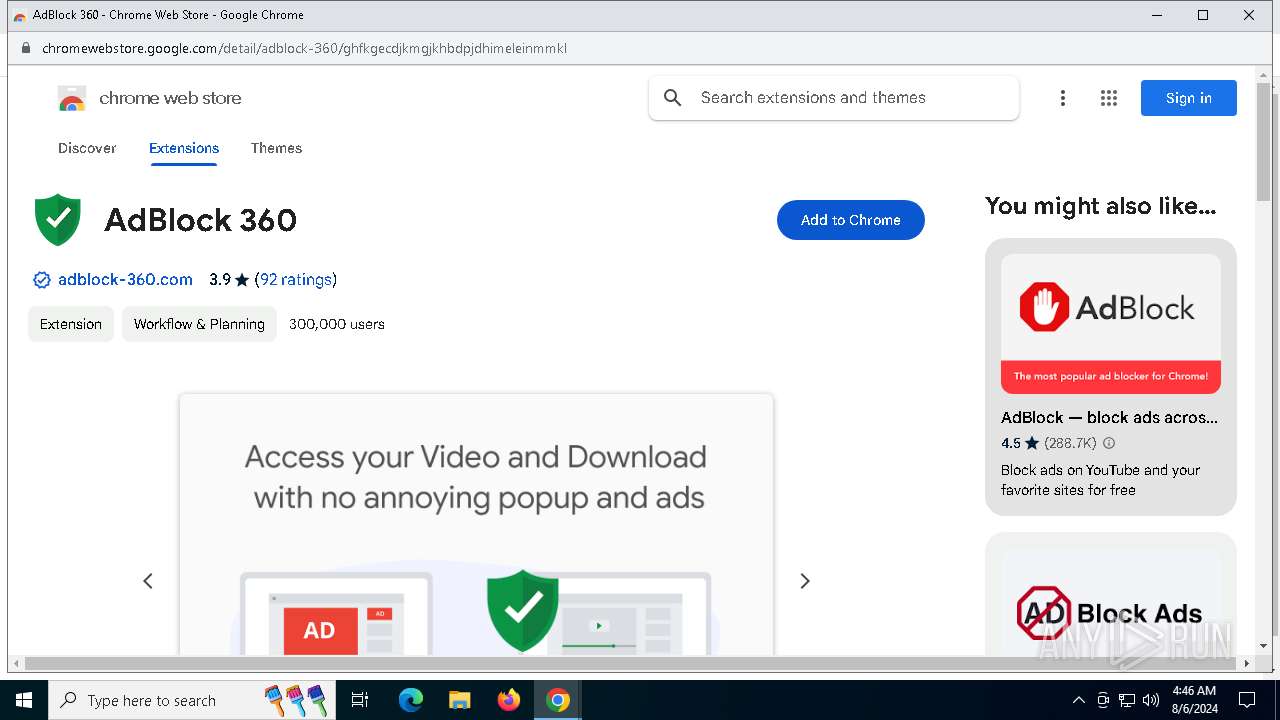
Task: Open the three-dot more options menu
Action: click(1062, 98)
